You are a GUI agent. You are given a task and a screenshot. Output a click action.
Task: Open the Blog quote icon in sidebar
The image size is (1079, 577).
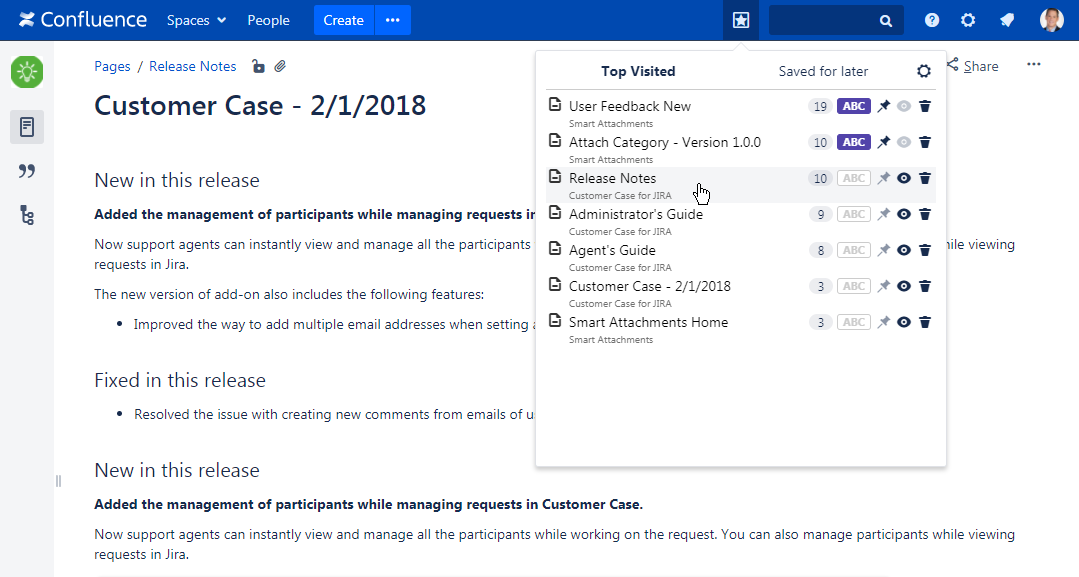(x=27, y=171)
